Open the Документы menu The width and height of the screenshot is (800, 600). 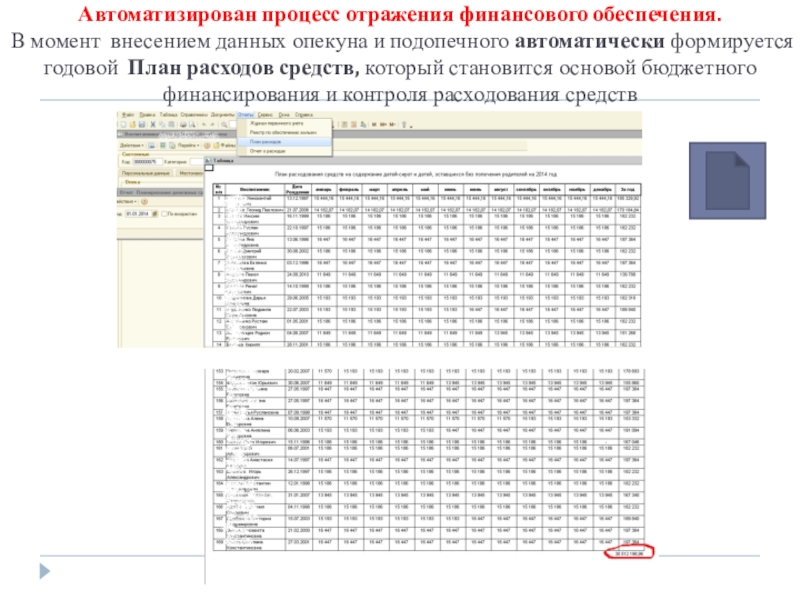(x=223, y=115)
